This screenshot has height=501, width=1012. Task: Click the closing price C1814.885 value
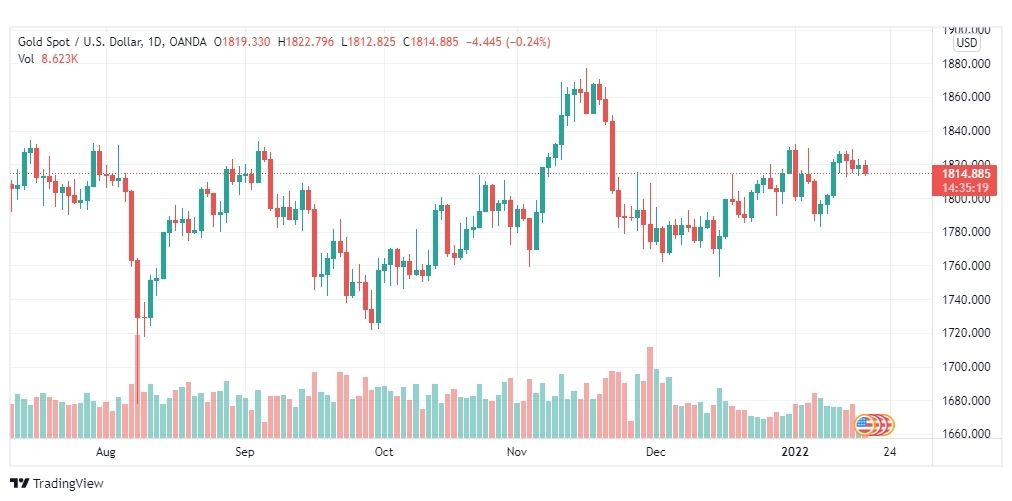coord(430,42)
